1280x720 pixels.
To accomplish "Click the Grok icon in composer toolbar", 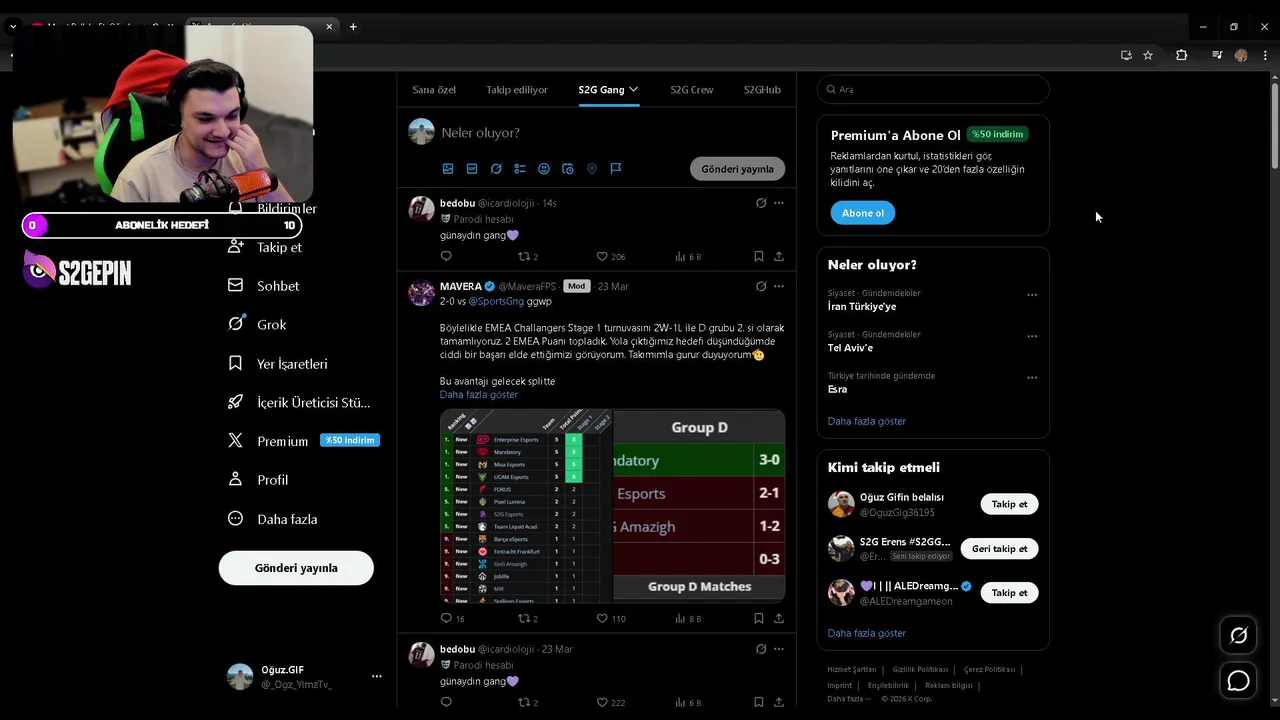I will click(x=496, y=169).
